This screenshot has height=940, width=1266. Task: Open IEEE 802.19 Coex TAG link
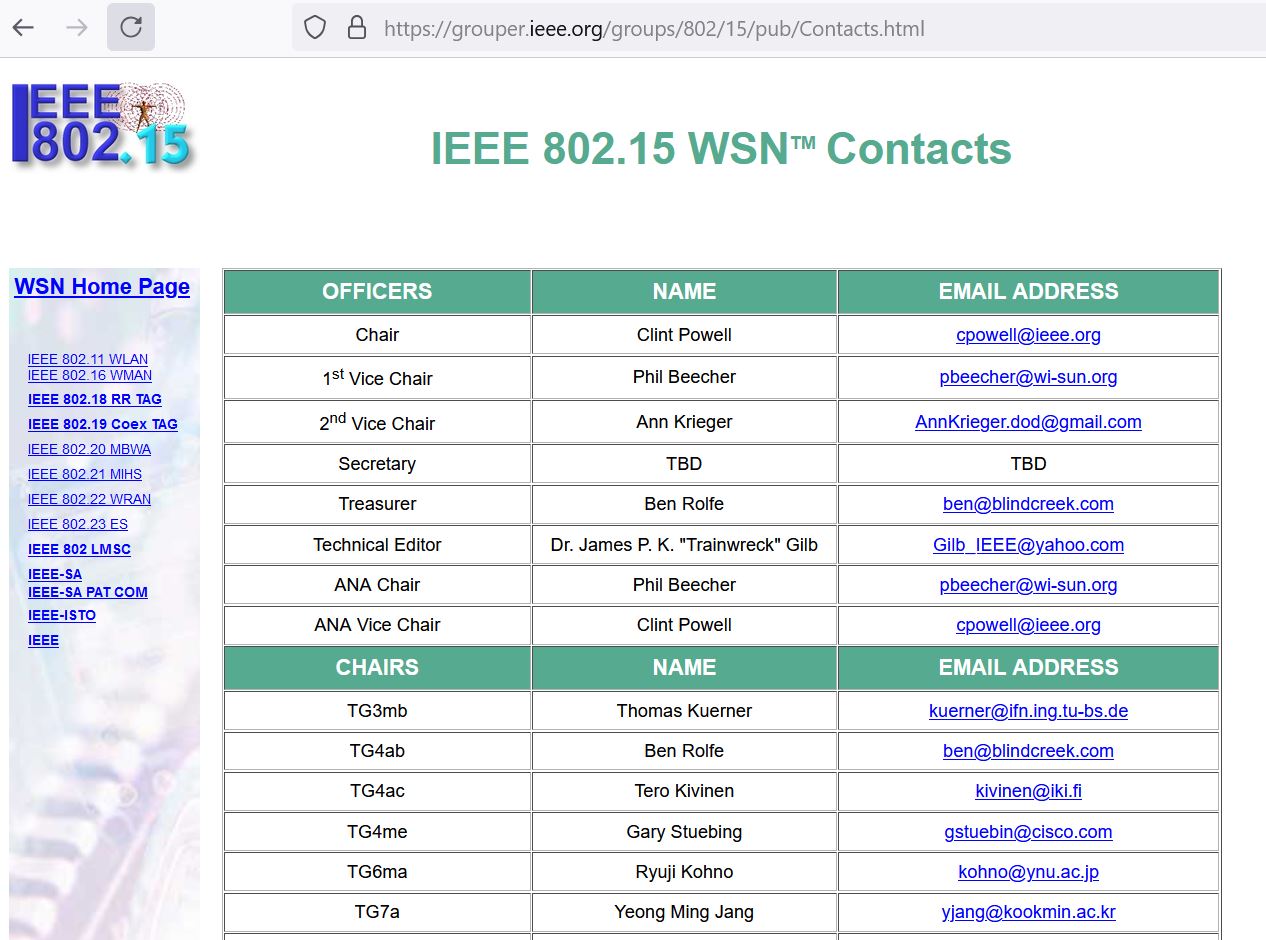pos(103,424)
